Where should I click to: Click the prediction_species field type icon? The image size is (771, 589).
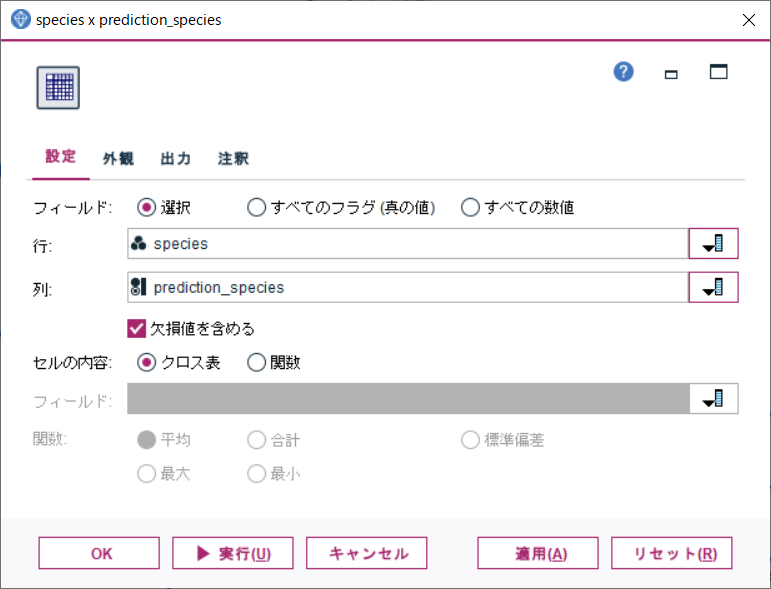click(x=139, y=287)
